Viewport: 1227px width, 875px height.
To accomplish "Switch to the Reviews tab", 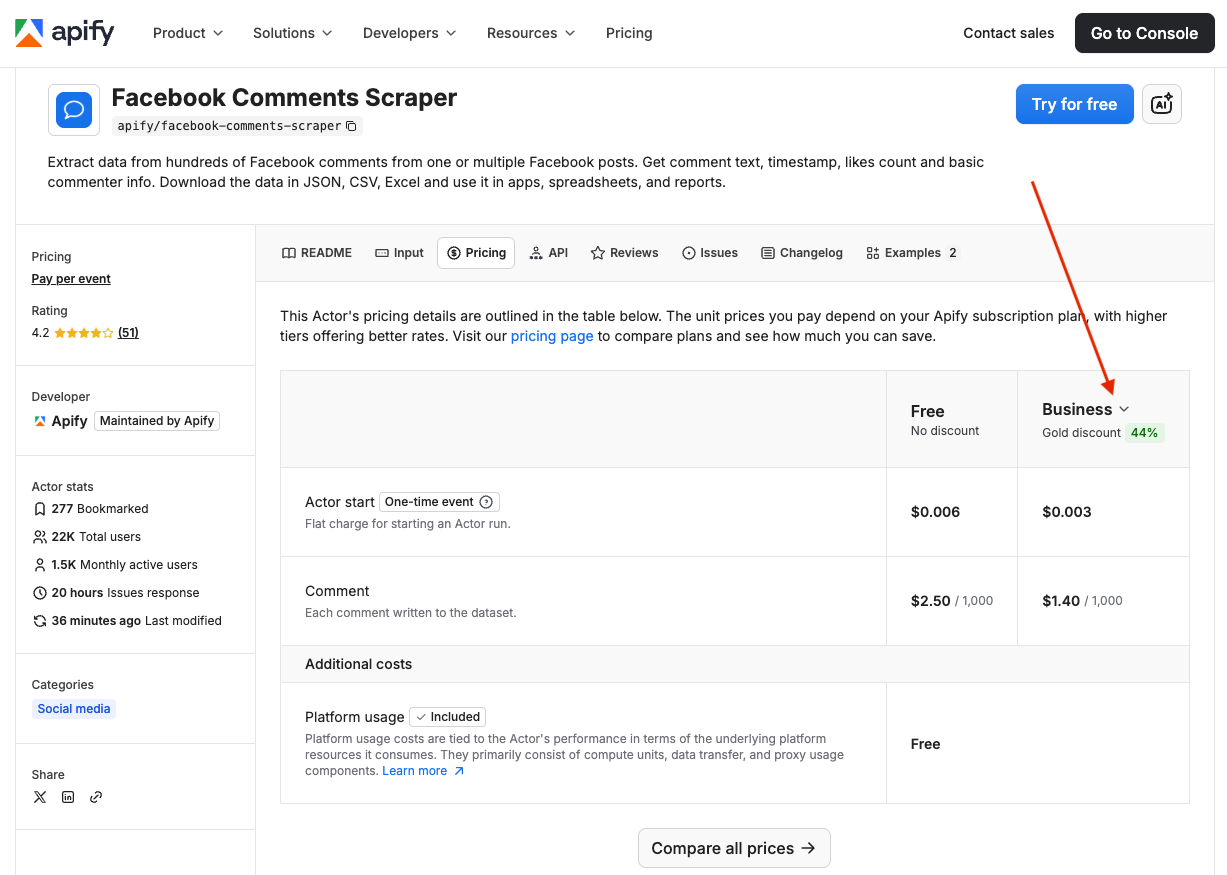I will coord(624,252).
